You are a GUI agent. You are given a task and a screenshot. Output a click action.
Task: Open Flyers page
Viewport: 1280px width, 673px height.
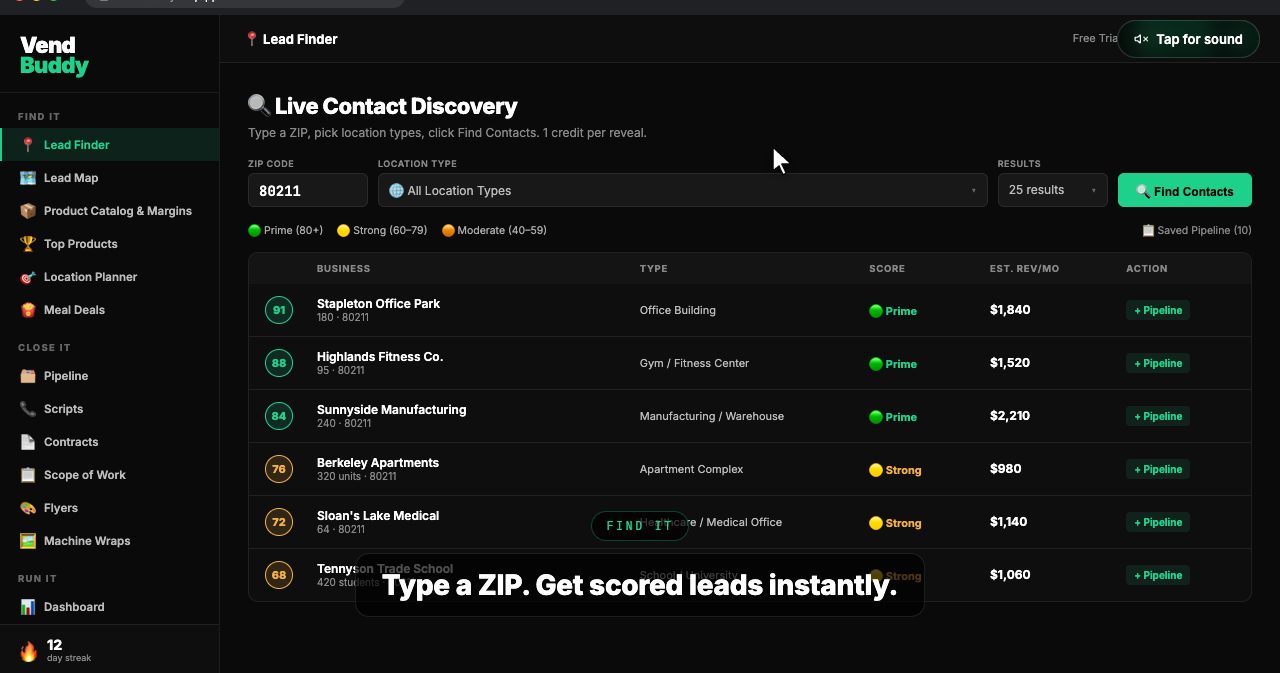point(110,508)
